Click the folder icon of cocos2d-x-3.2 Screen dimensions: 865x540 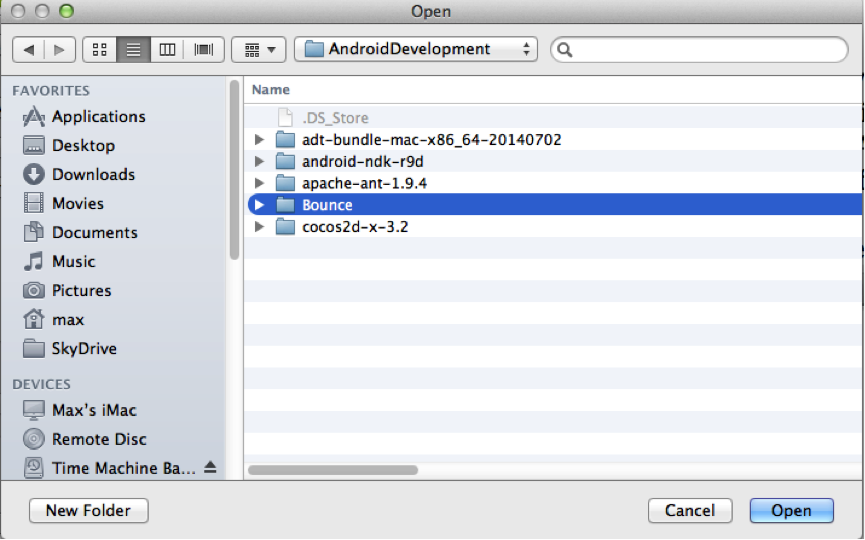click(285, 227)
